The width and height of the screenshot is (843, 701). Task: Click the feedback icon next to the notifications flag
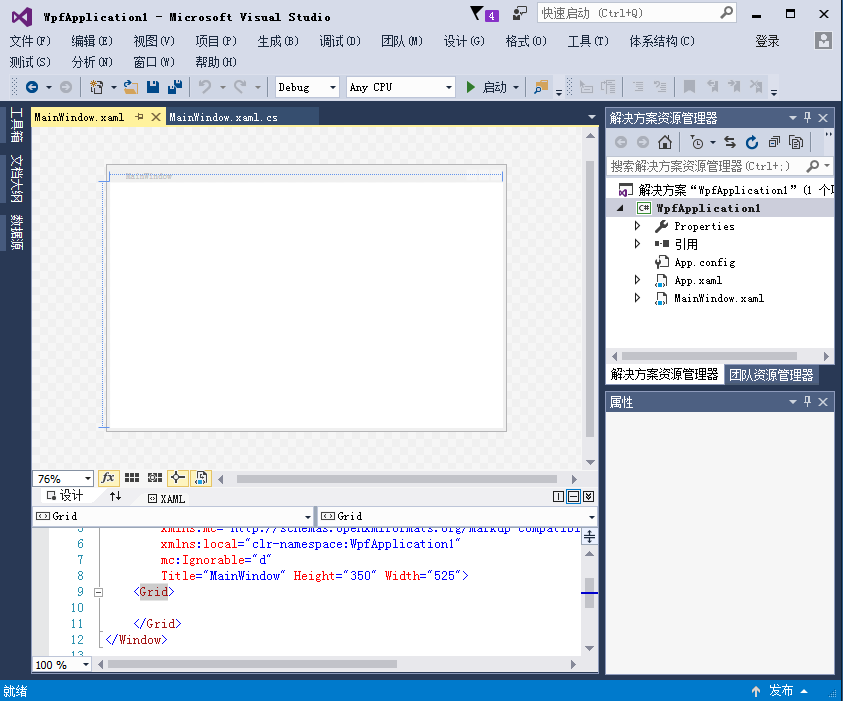(x=520, y=13)
